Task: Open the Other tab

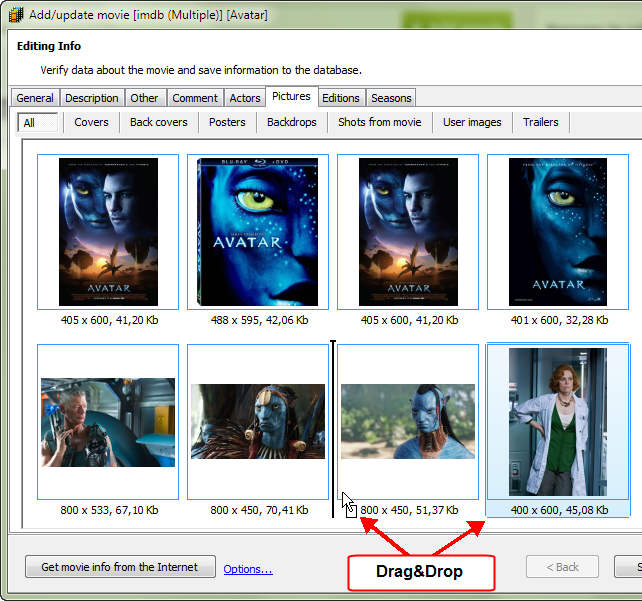Action: [x=145, y=98]
